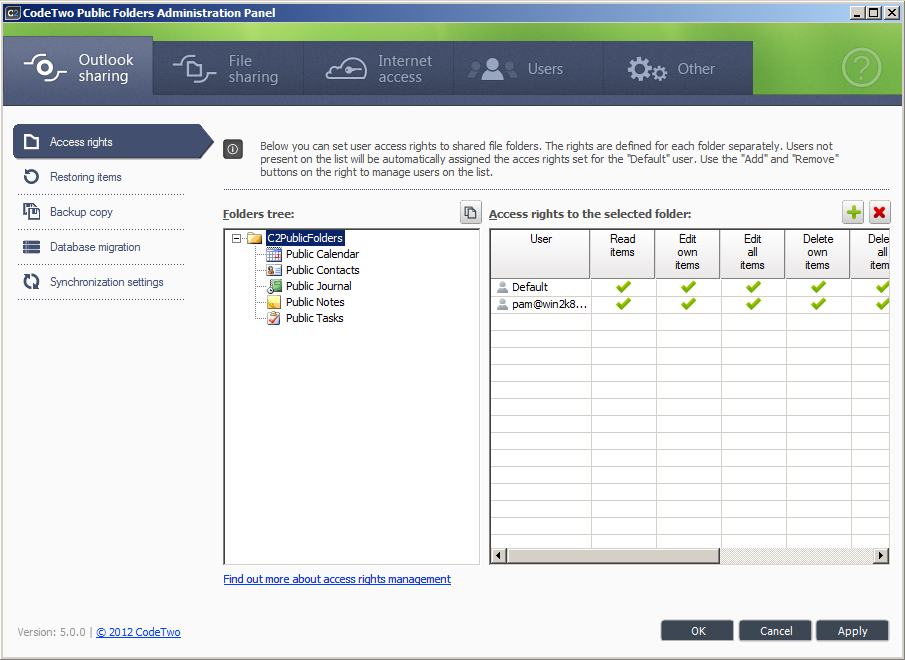Toggle Edit own items for Default user
This screenshot has width=905, height=660.
(x=688, y=287)
